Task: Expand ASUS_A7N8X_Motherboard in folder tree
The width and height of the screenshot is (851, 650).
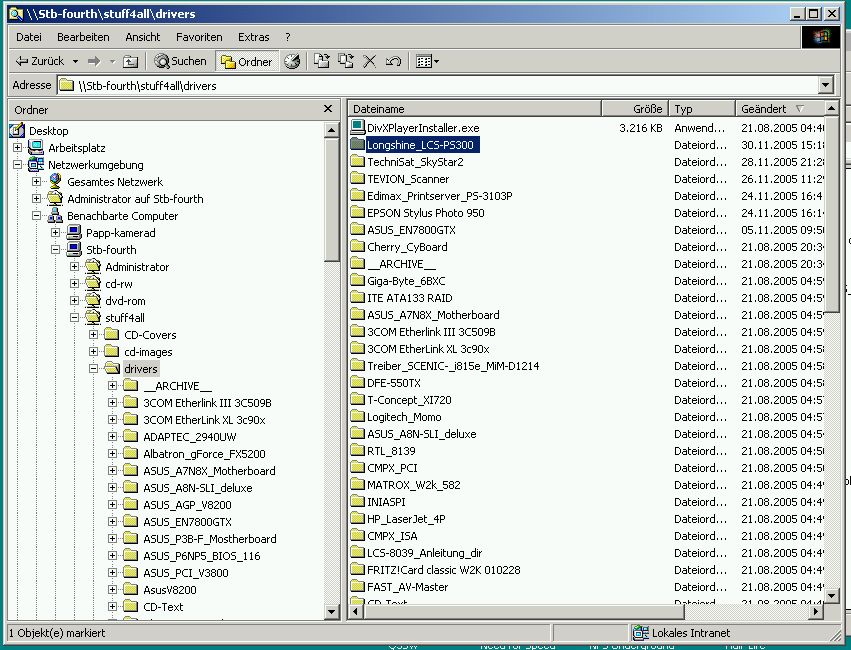Action: 113,471
